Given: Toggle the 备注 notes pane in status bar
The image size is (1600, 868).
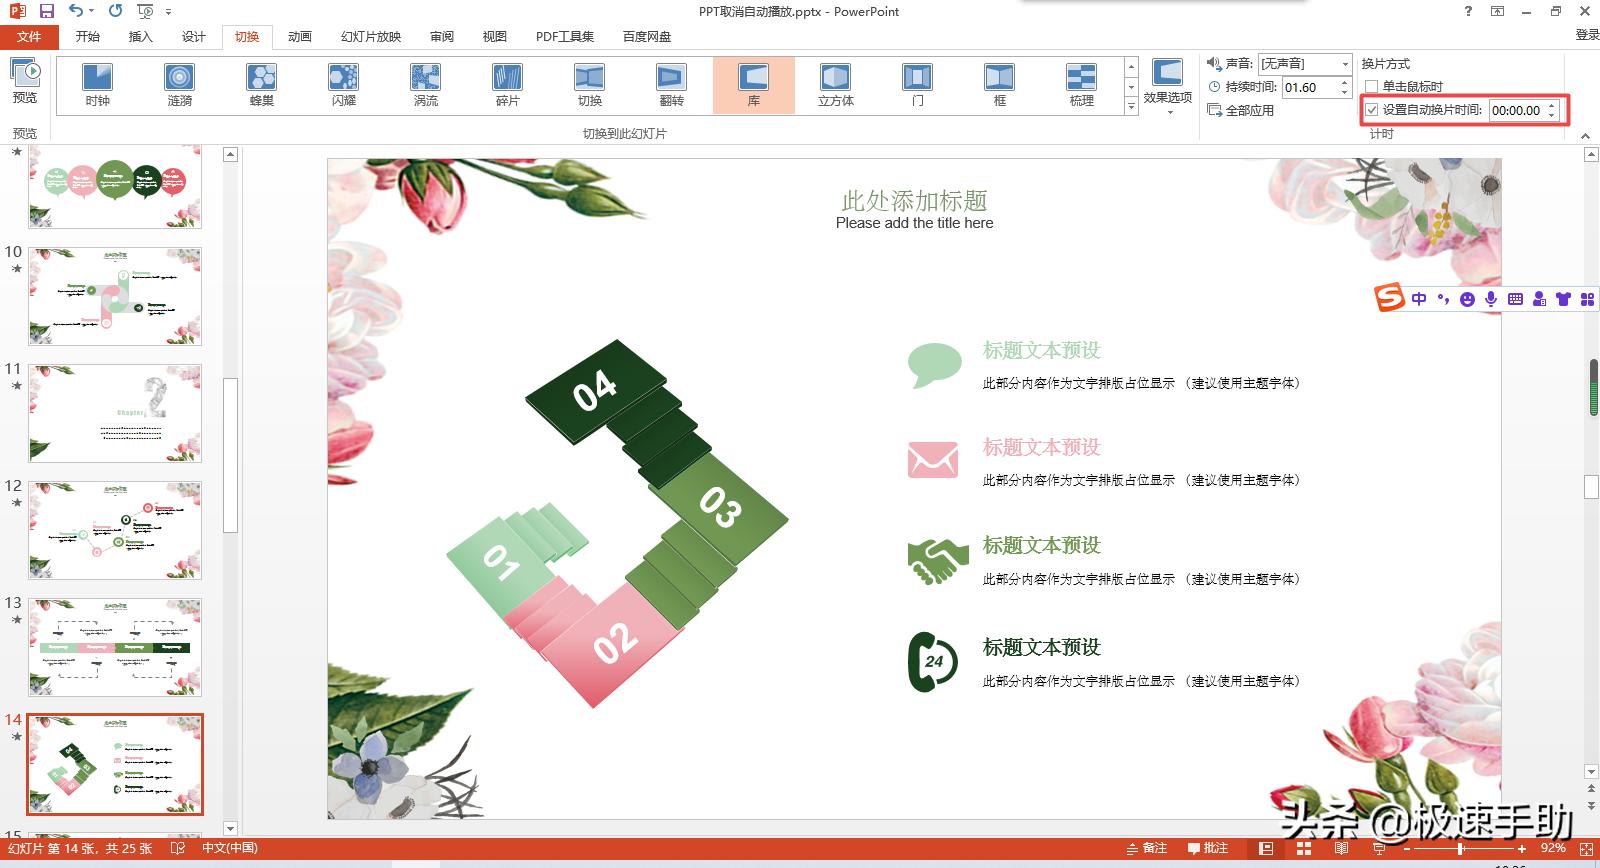Looking at the screenshot, I should [1146, 848].
